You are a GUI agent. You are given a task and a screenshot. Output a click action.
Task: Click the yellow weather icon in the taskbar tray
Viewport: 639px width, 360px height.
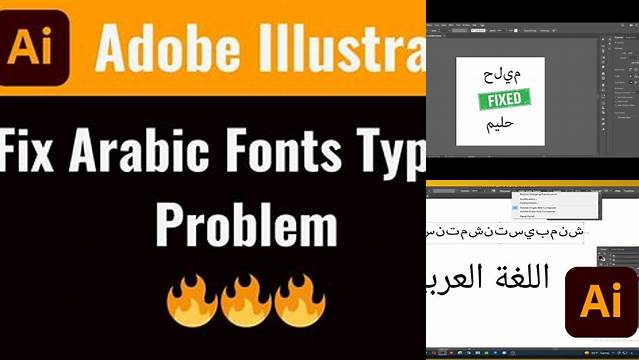(x=587, y=353)
